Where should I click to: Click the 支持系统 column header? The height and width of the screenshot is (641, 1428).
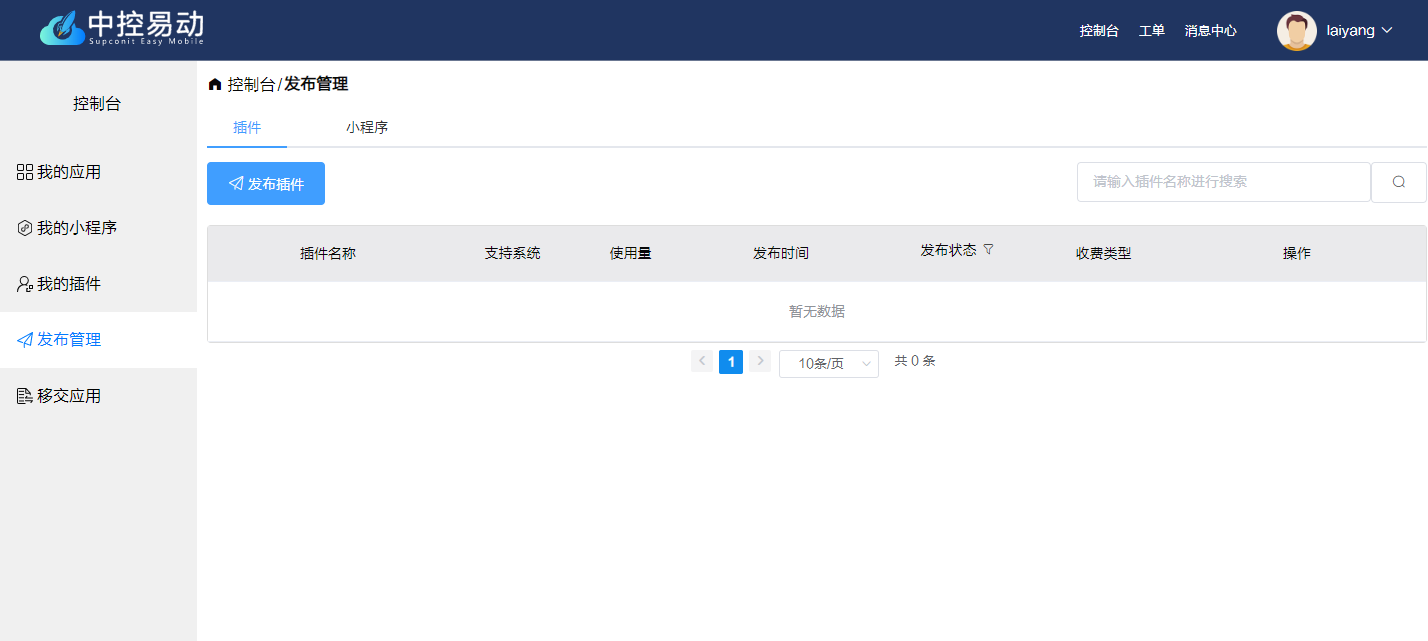pyautogui.click(x=512, y=253)
